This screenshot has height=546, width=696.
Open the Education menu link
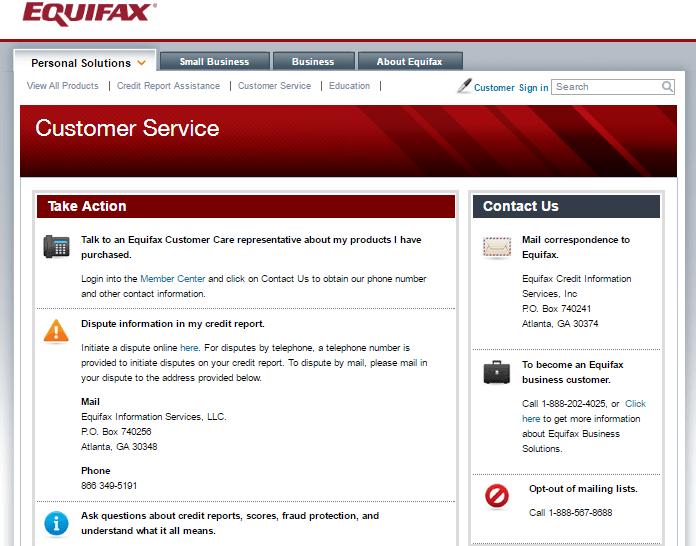click(349, 86)
